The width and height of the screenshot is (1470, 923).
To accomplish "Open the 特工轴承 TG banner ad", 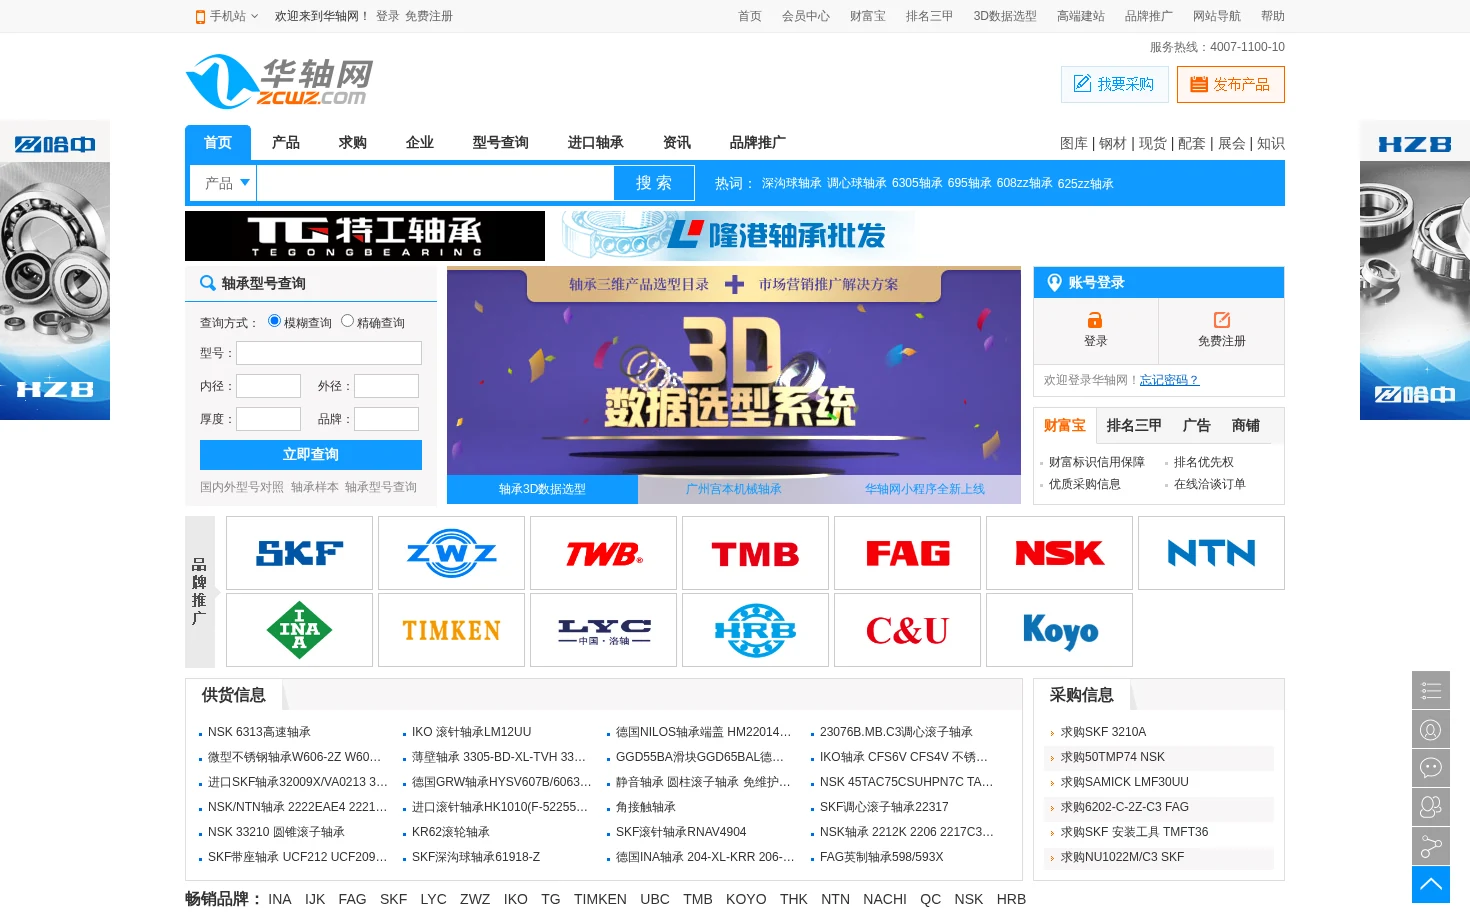I will (365, 236).
